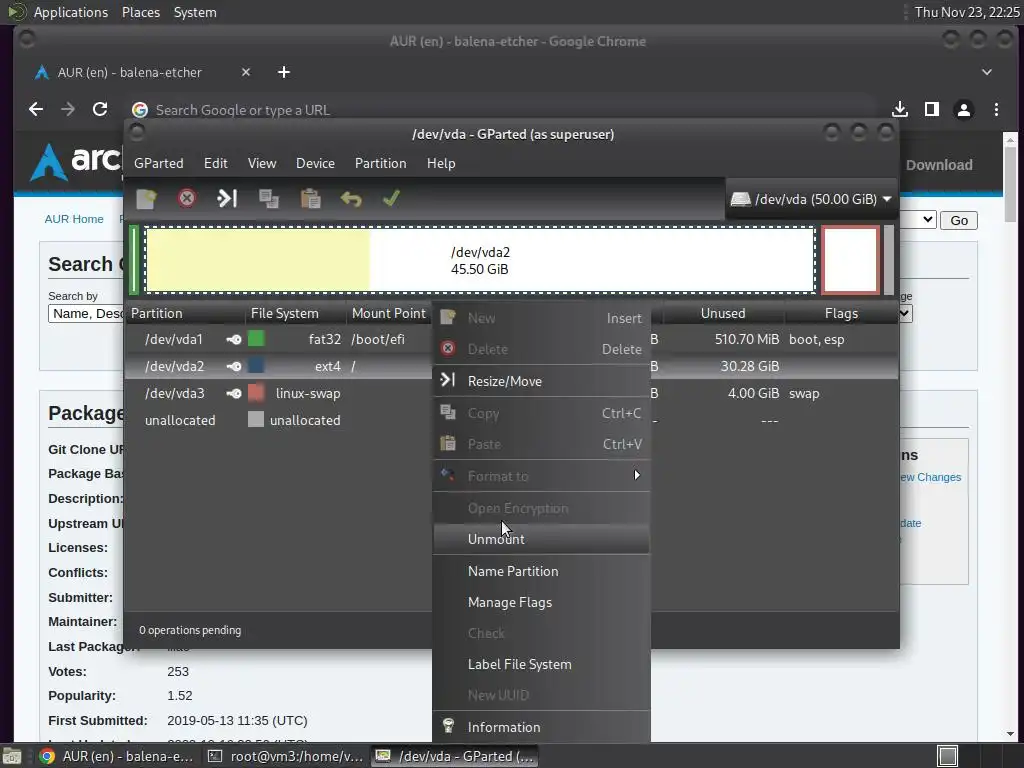This screenshot has width=1024, height=768.
Task: Open the /dev/vda device selector dropdown
Action: click(x=812, y=199)
